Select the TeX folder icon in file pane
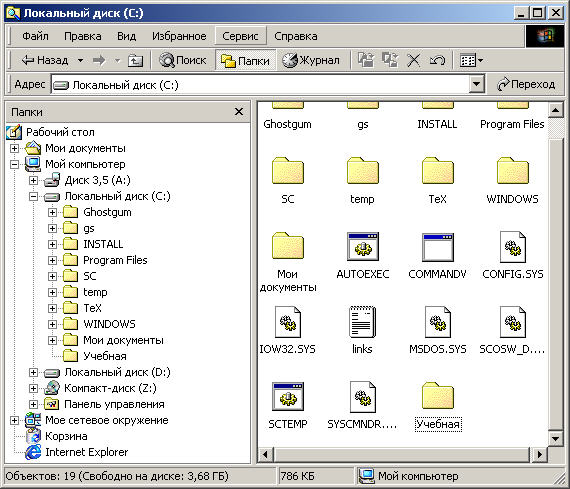 [437, 171]
